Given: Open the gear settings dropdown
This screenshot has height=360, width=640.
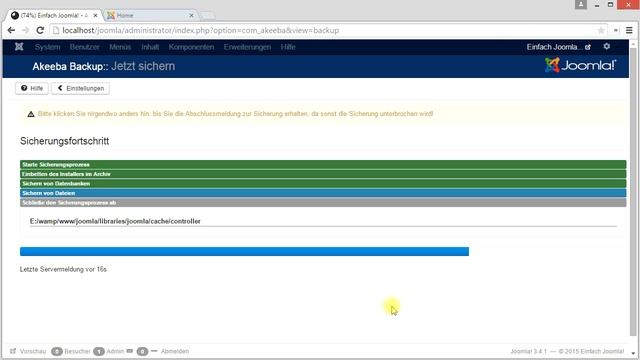Looking at the screenshot, I should coord(607,47).
